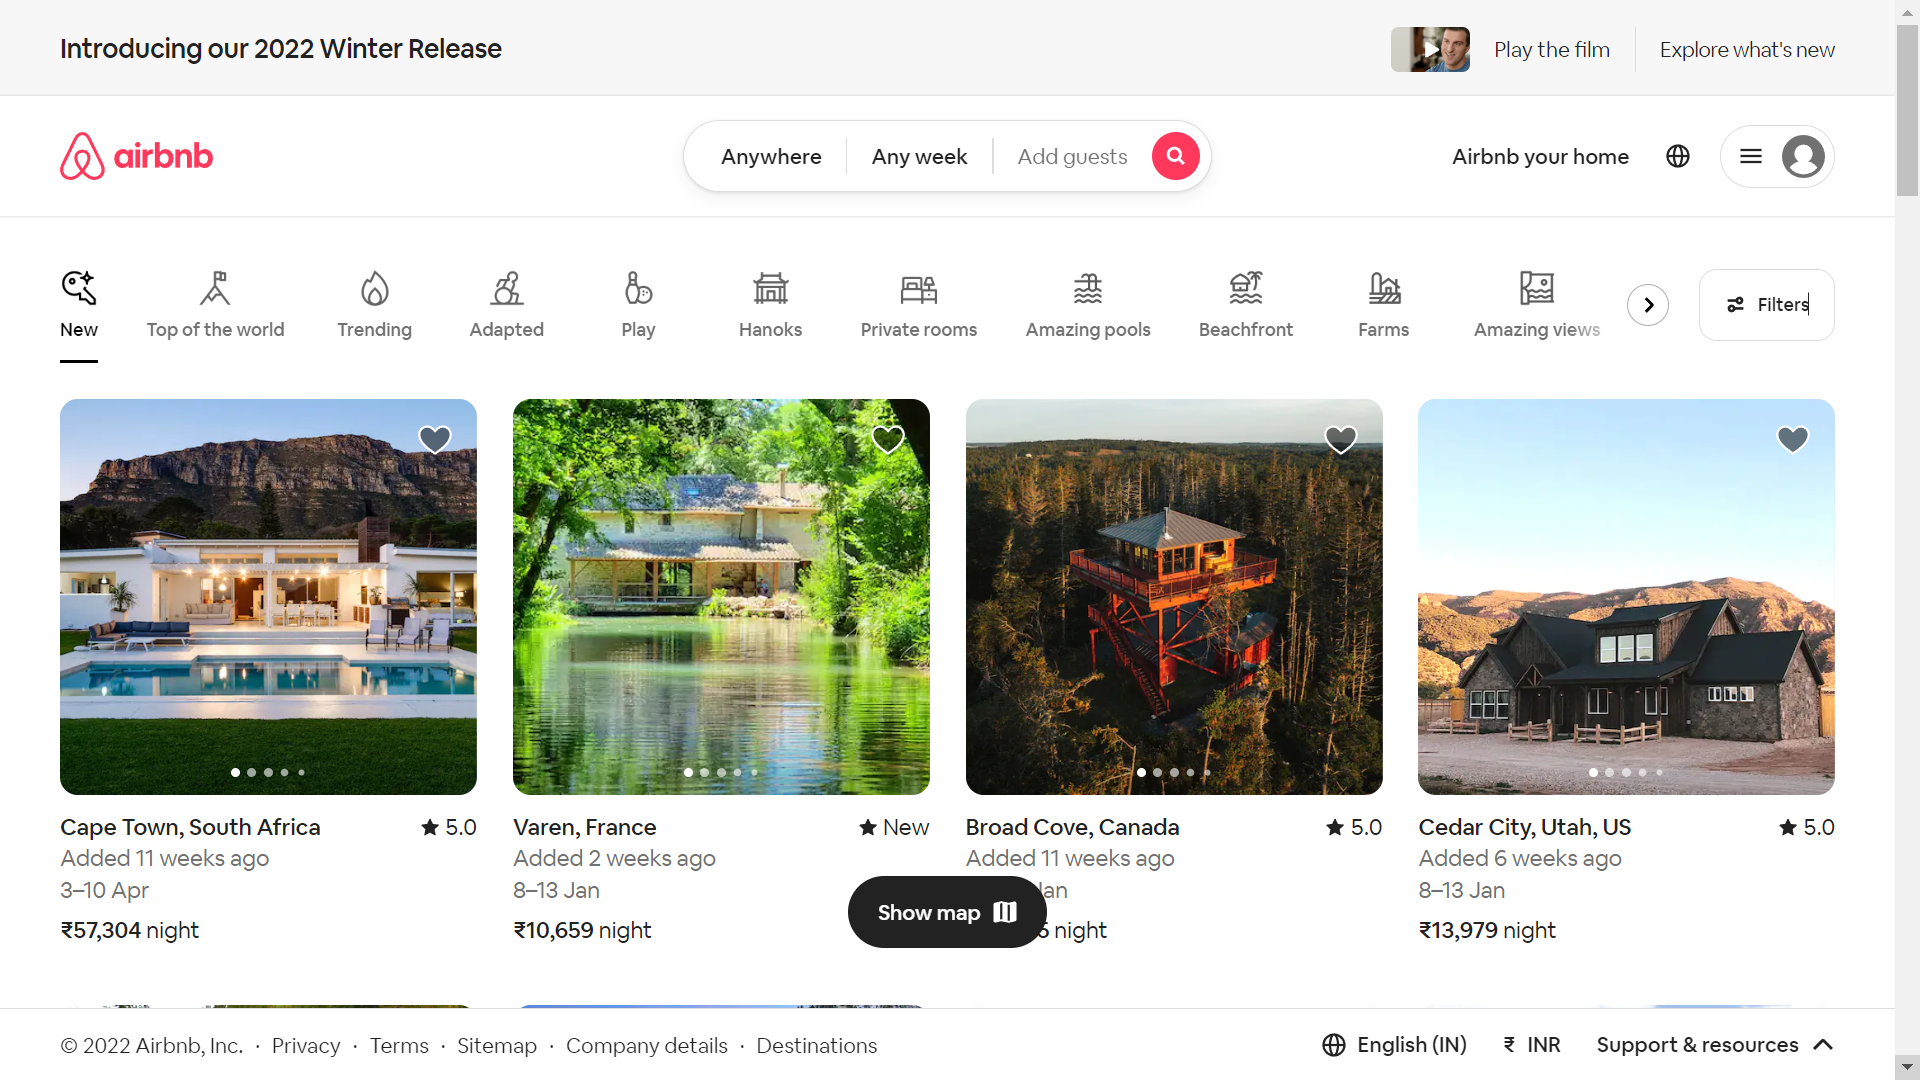Select the New category tab
This screenshot has width=1920, height=1080.
click(78, 305)
